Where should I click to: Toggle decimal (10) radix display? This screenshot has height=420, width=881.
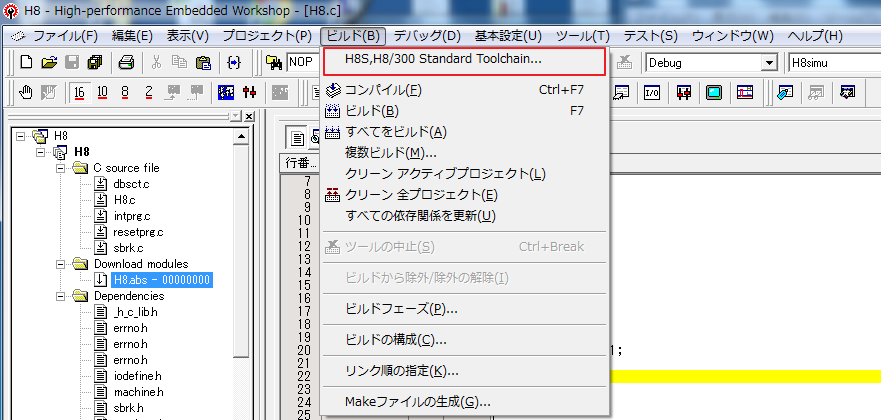click(x=102, y=92)
